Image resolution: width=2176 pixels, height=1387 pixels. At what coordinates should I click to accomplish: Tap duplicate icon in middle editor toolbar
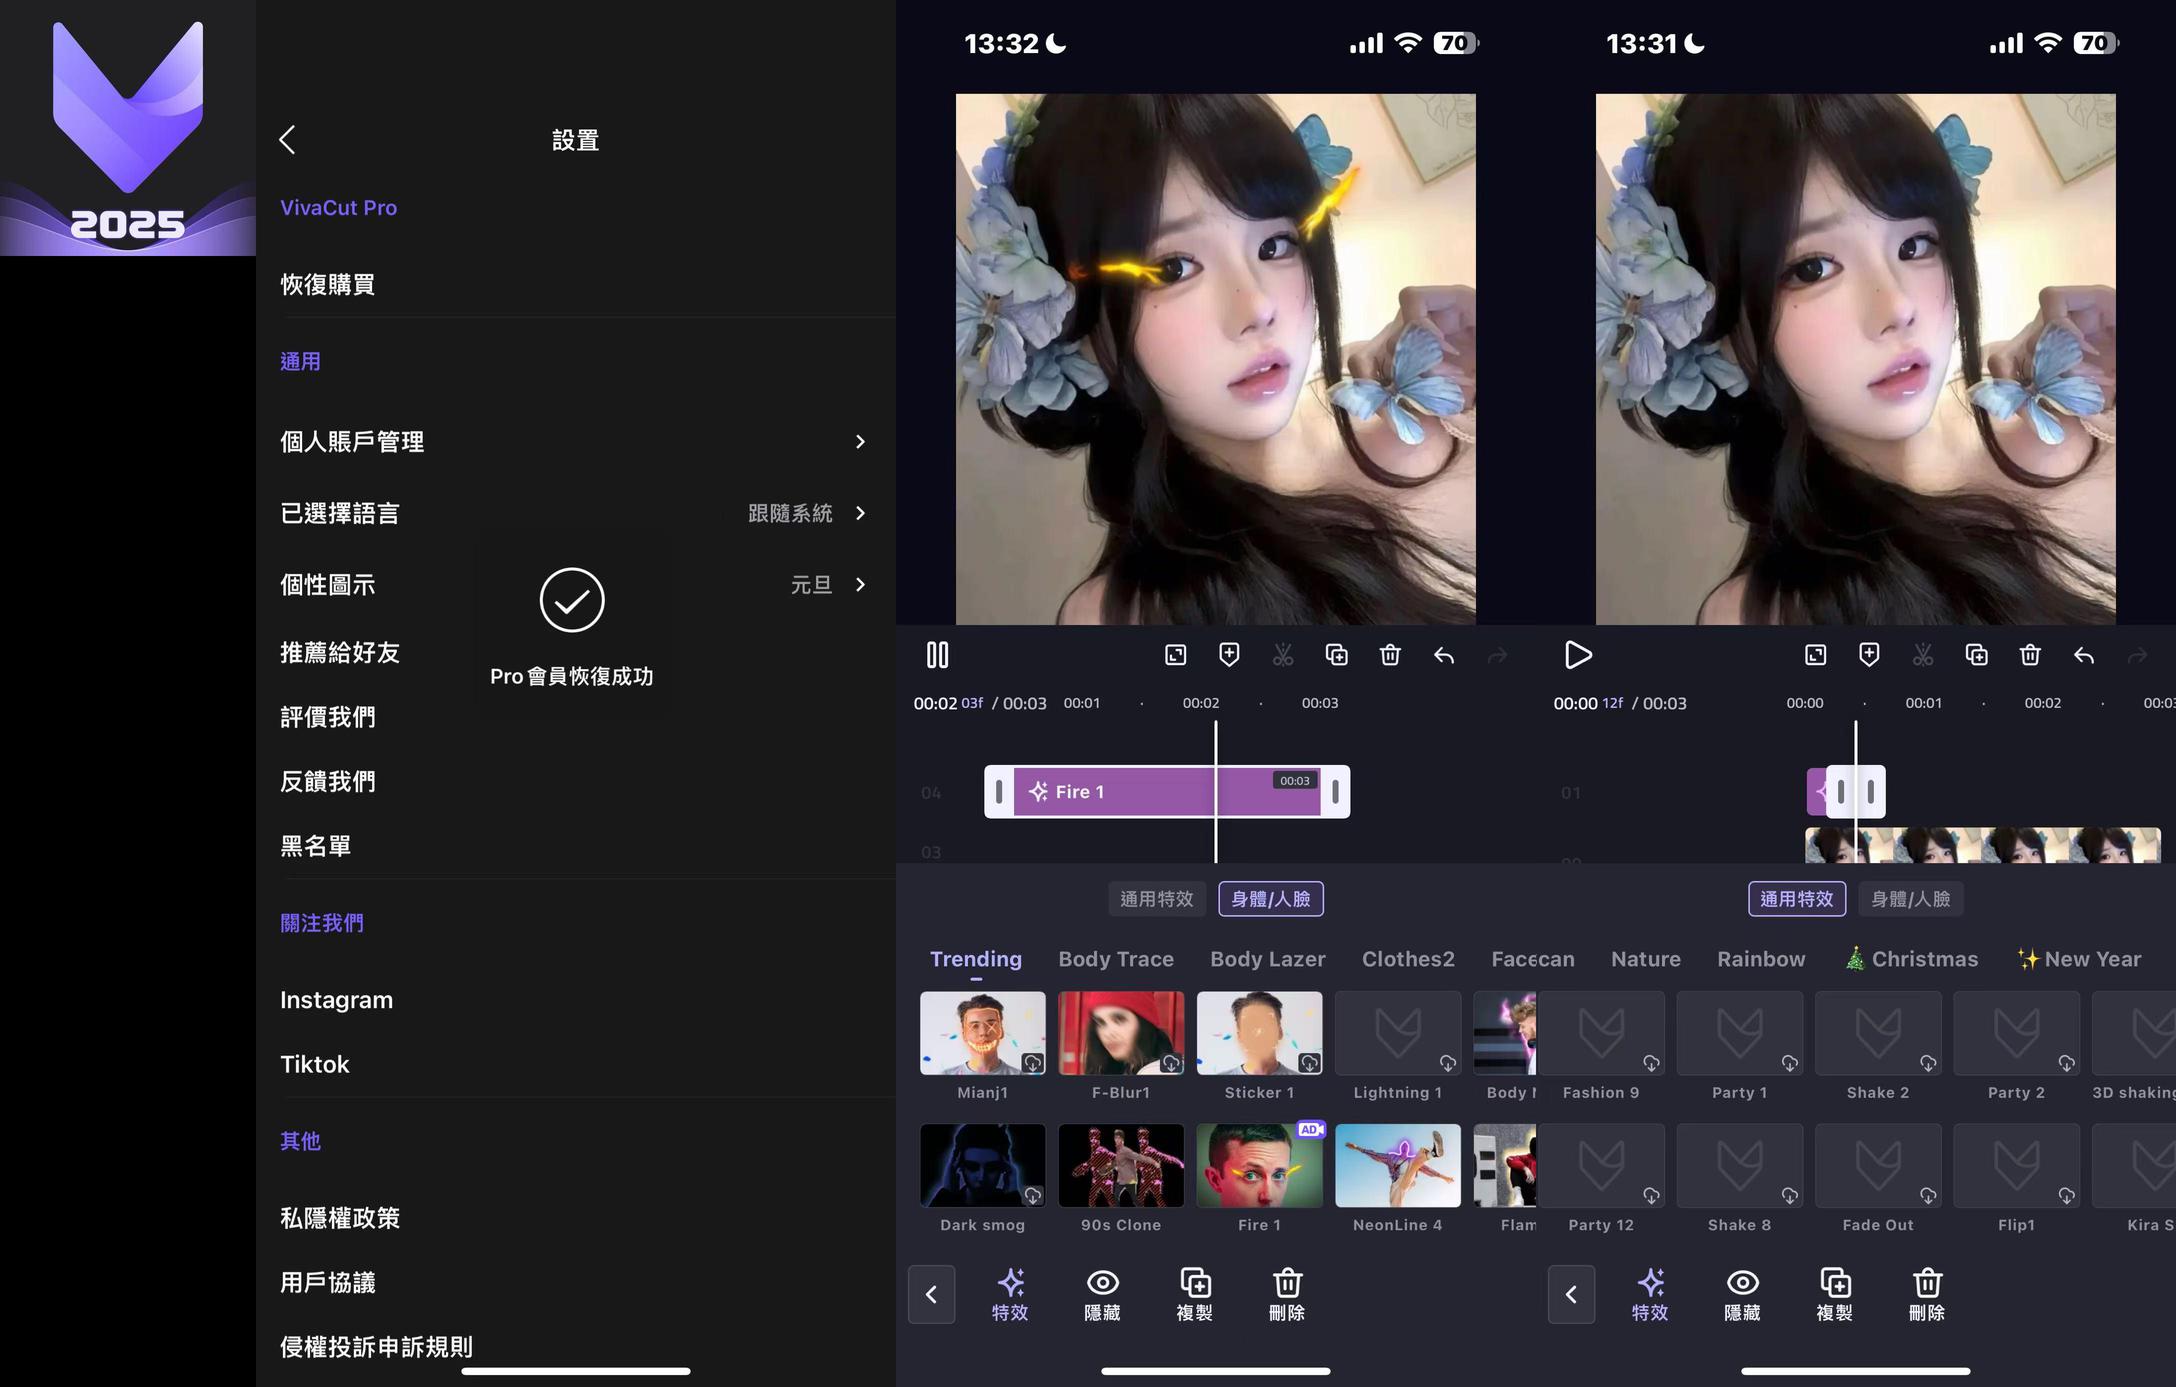1337,655
